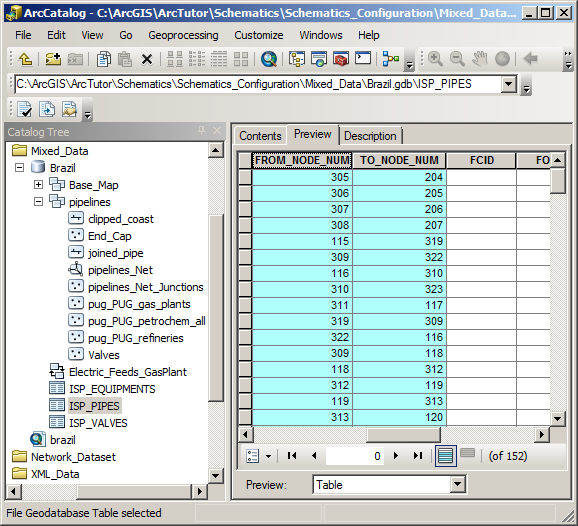
Task: Go to next record button
Action: pyautogui.click(x=396, y=456)
